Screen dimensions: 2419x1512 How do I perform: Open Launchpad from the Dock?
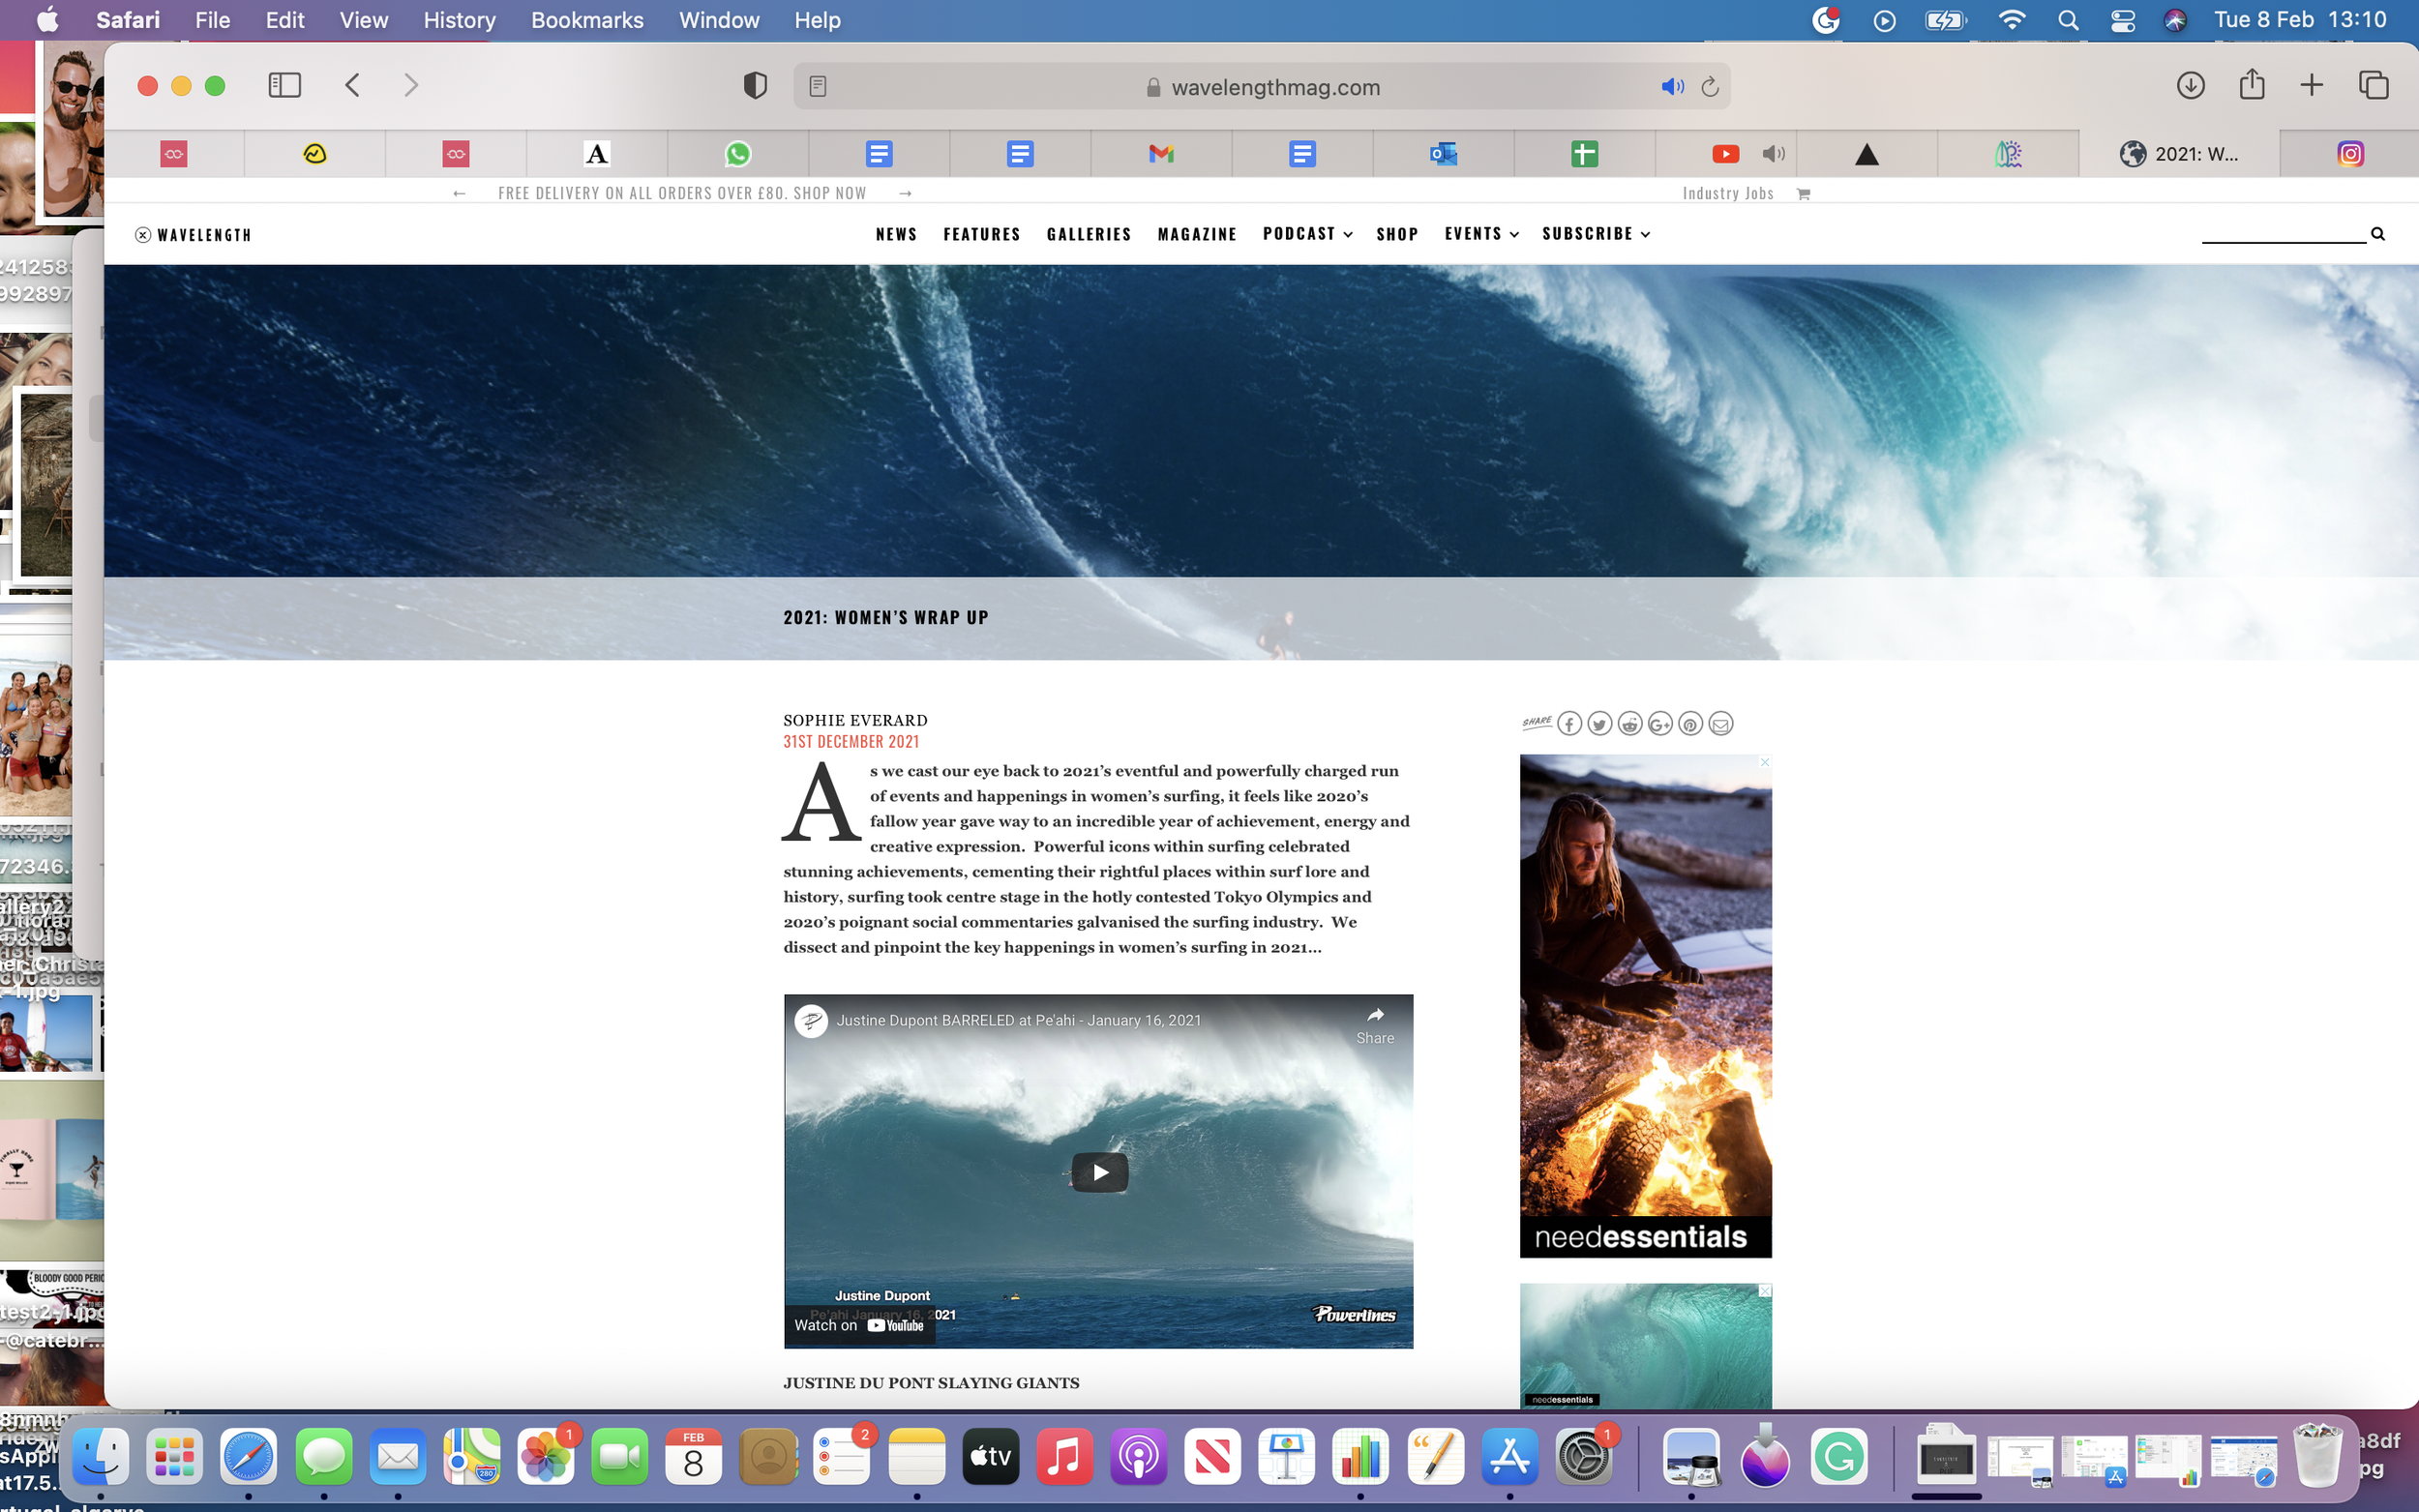(175, 1456)
